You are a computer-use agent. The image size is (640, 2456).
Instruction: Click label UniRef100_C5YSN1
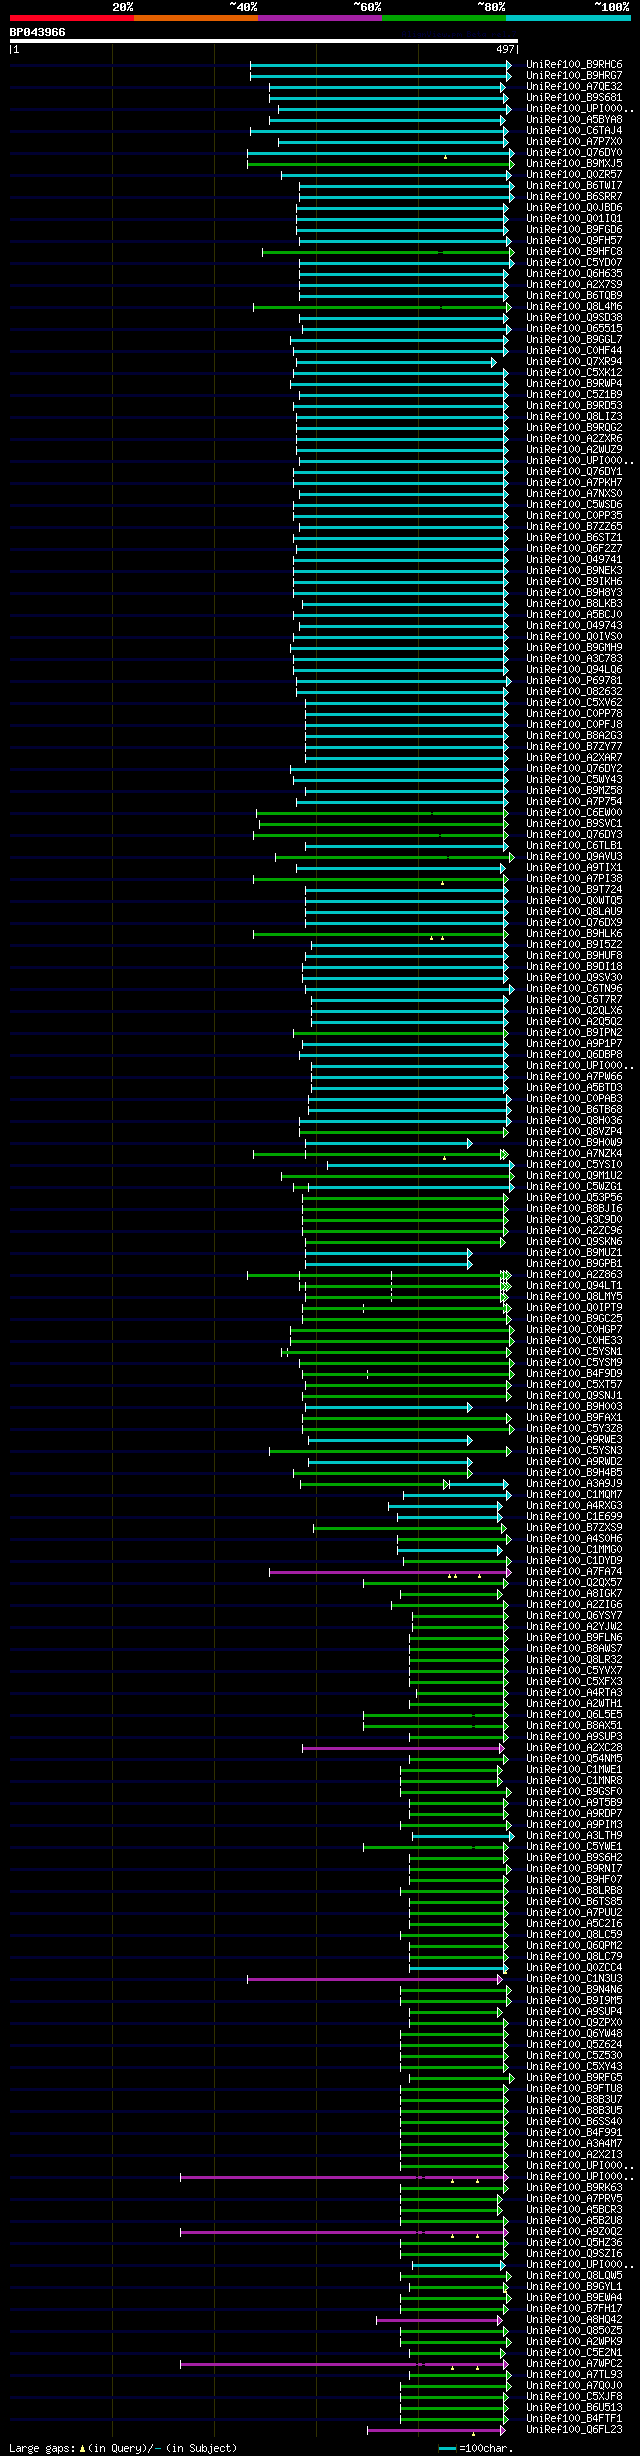pyautogui.click(x=574, y=1352)
